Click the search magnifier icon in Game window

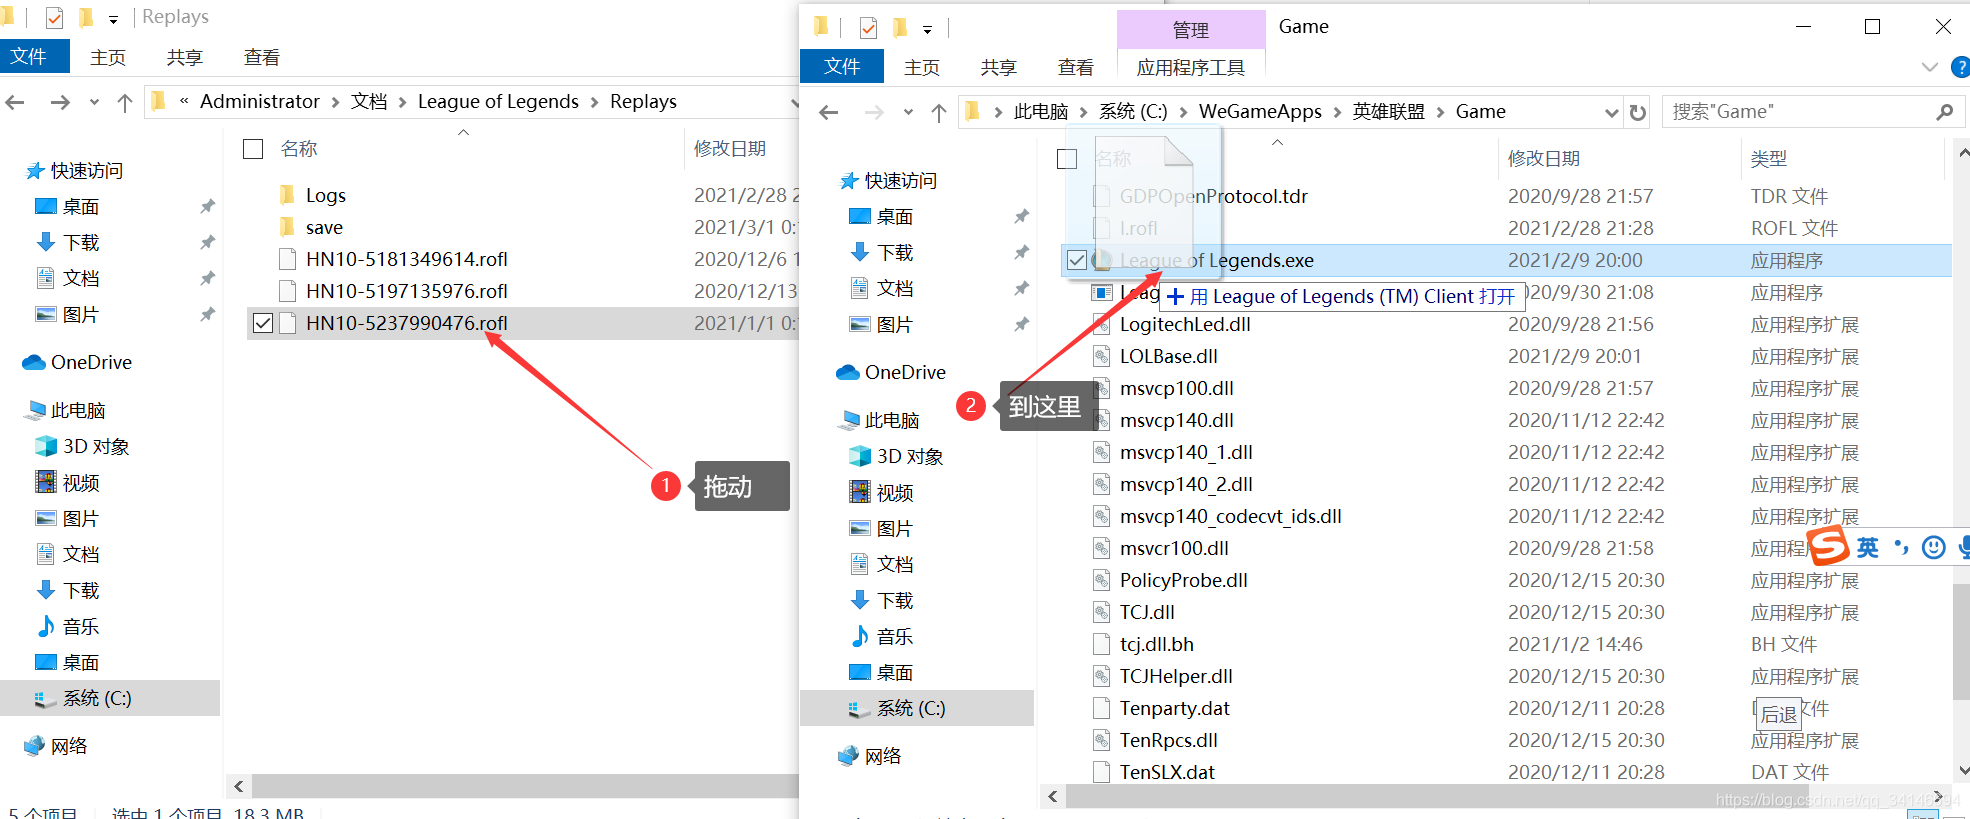point(1944,112)
